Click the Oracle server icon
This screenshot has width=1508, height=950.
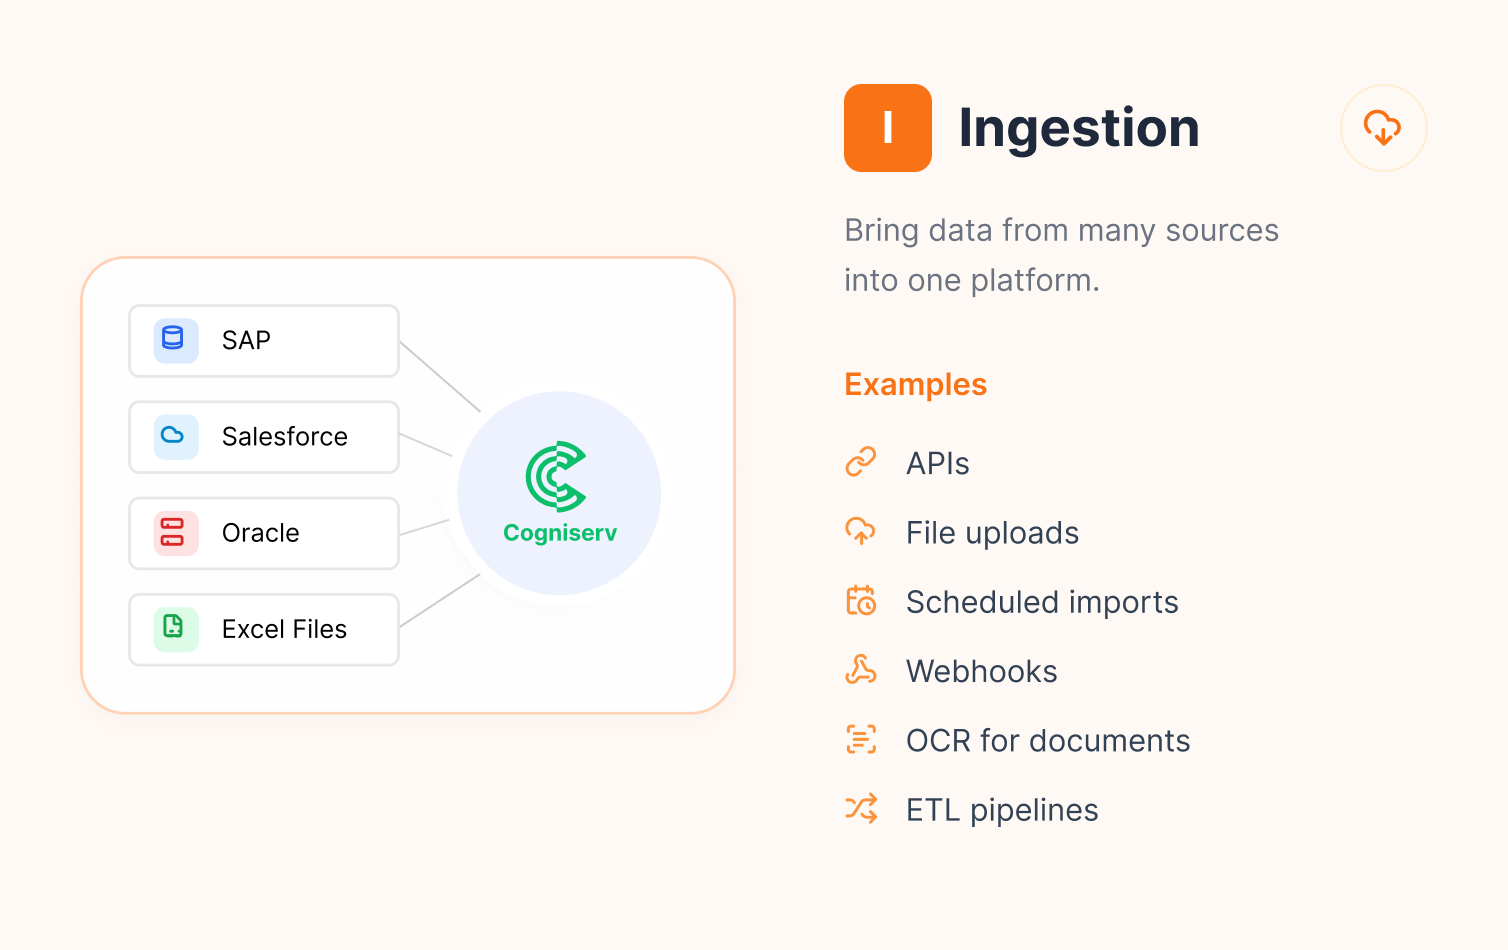point(175,533)
